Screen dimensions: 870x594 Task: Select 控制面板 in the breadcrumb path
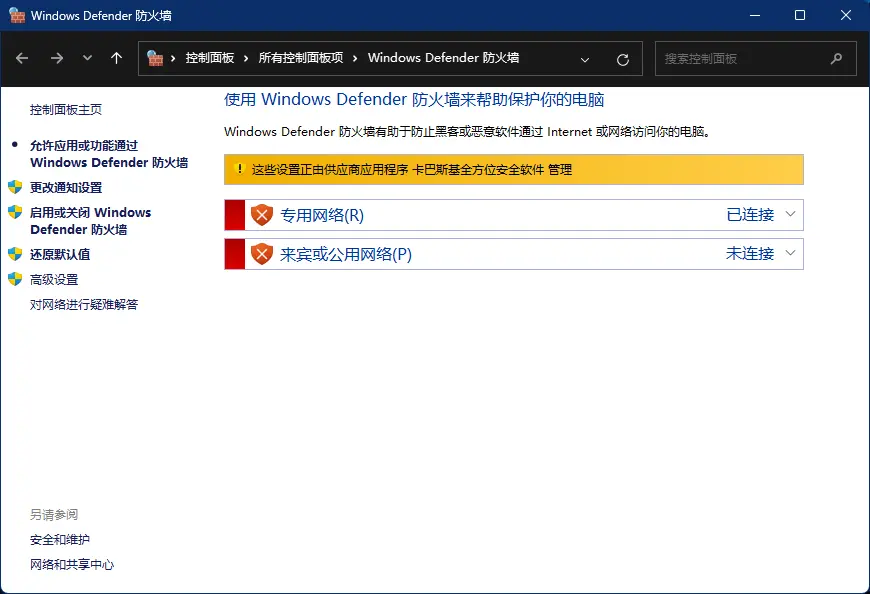pos(209,58)
